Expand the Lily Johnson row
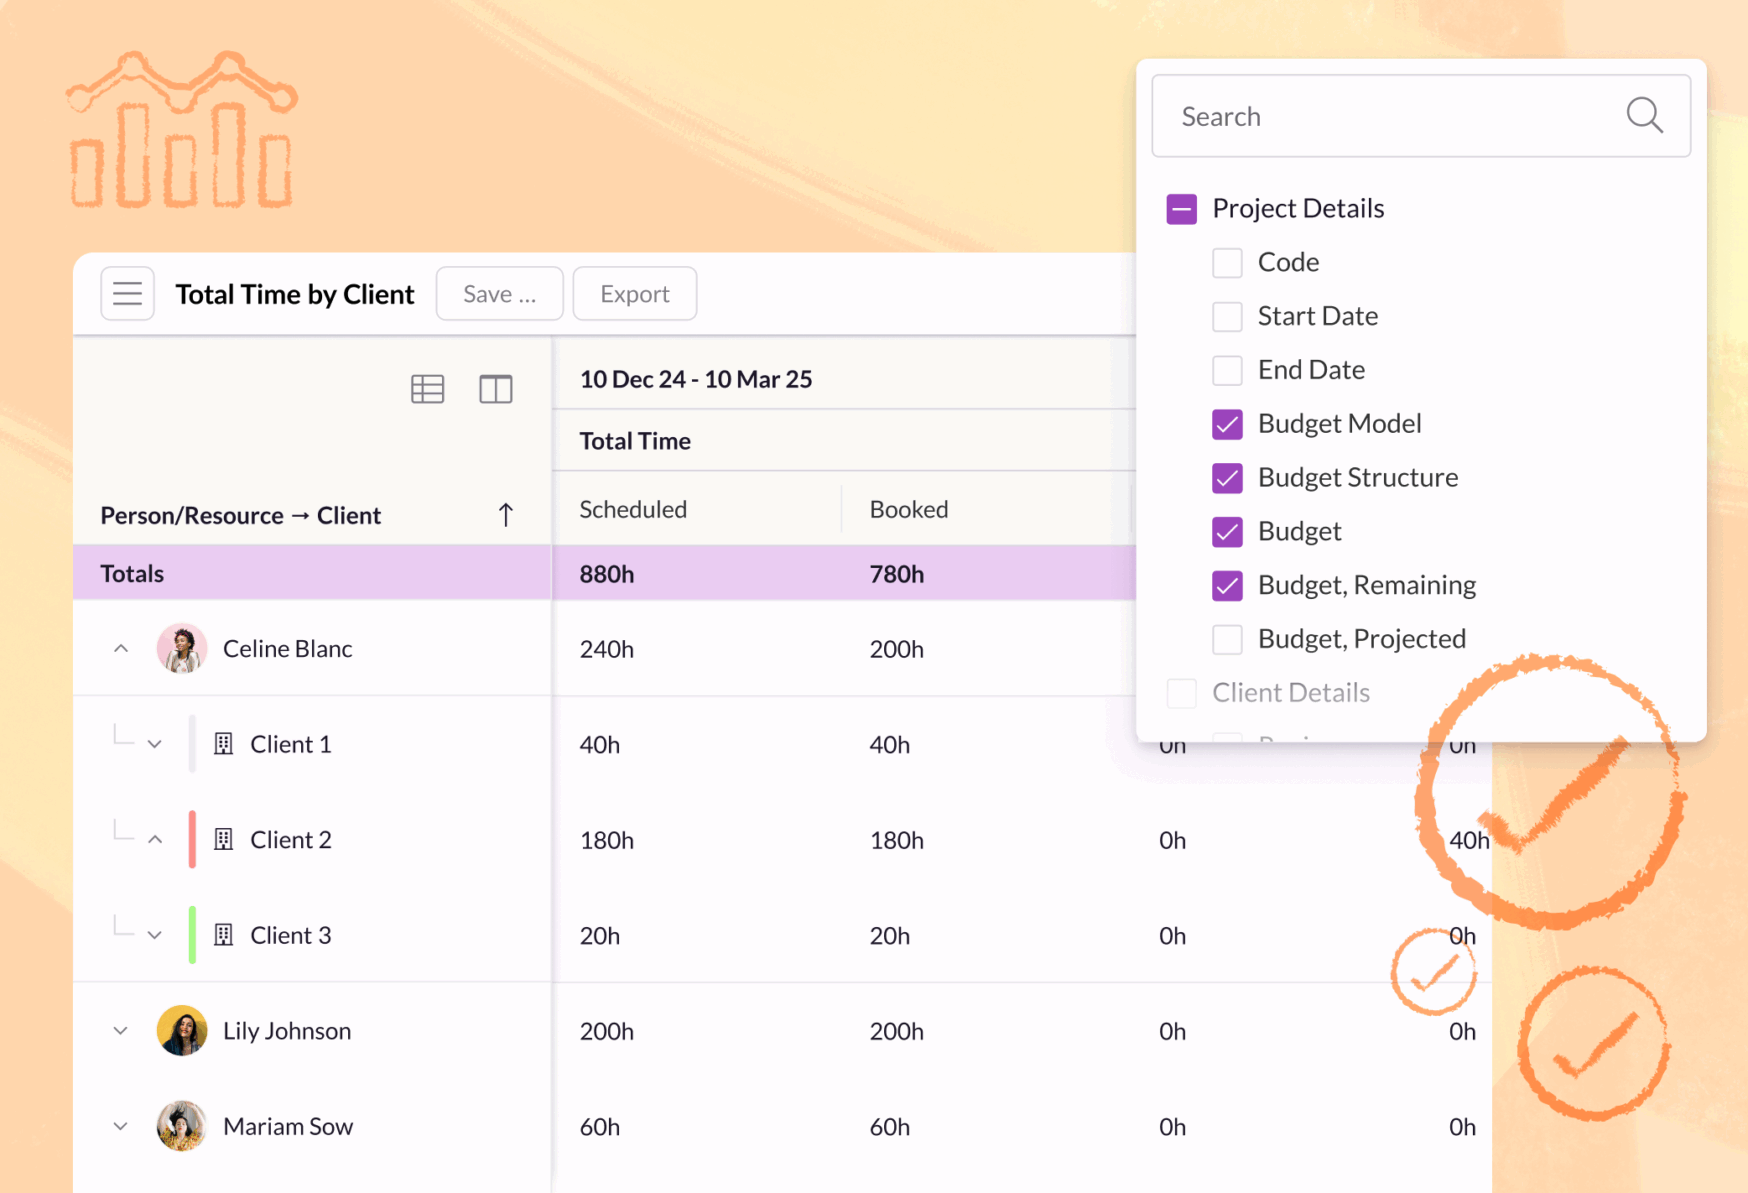Image resolution: width=1748 pixels, height=1193 pixels. pos(121,1031)
